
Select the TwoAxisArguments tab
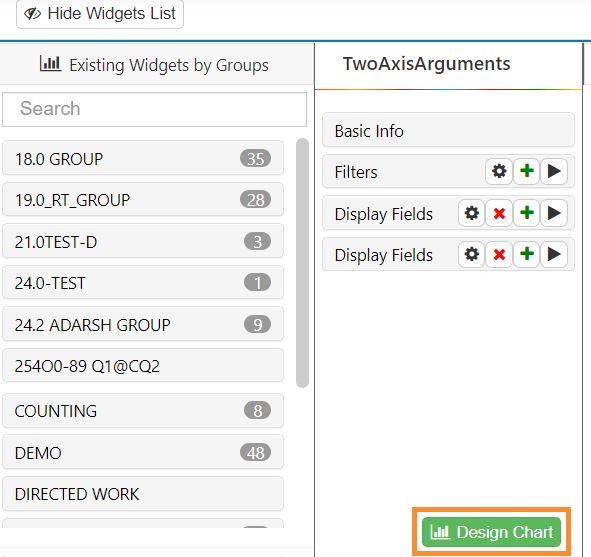(426, 64)
